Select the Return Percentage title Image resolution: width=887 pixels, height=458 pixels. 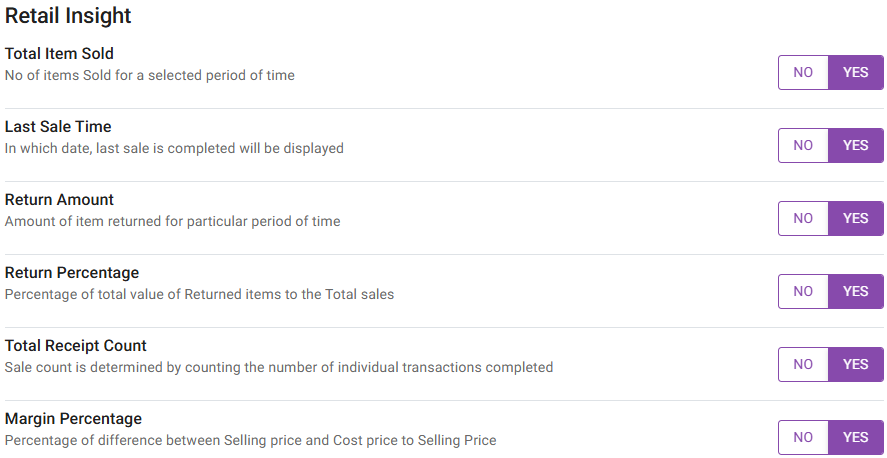72,273
